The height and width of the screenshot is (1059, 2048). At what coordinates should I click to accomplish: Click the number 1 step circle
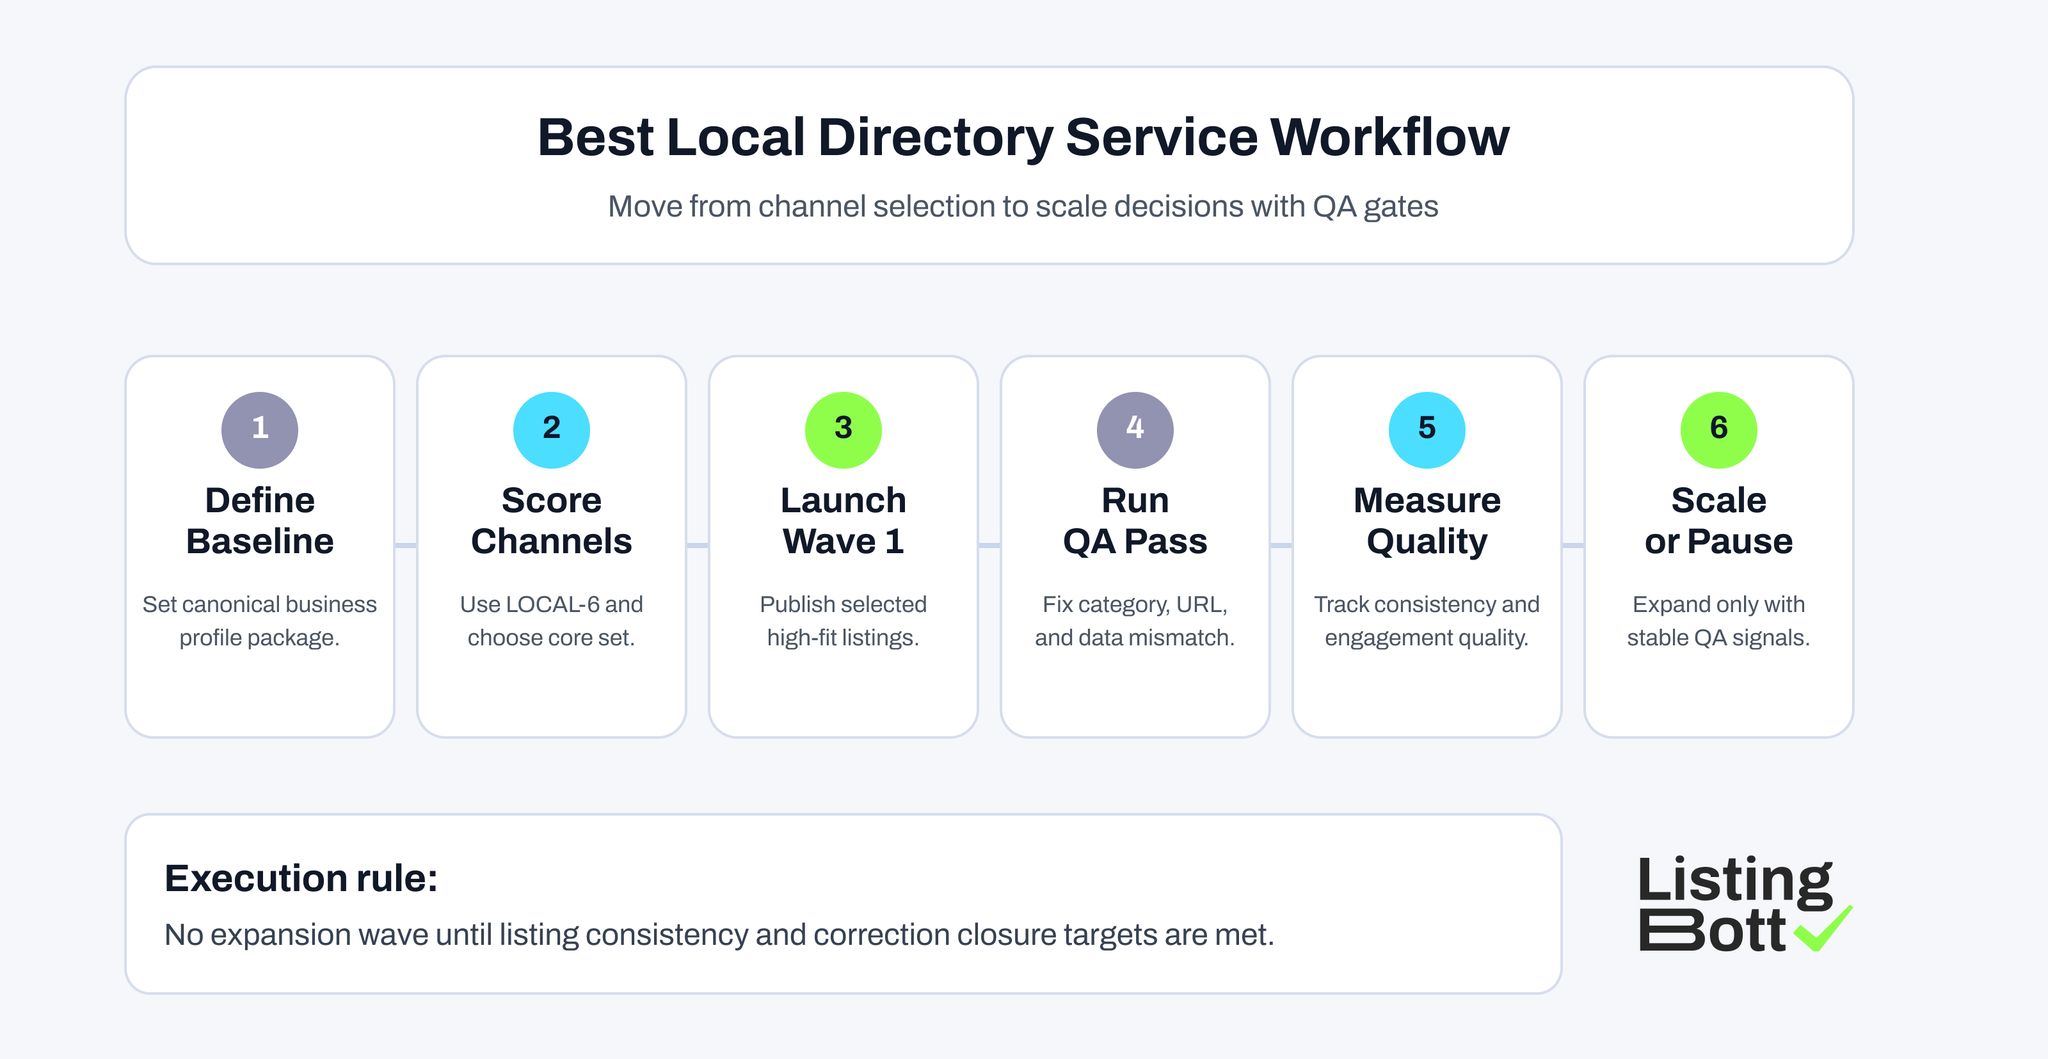(x=259, y=429)
